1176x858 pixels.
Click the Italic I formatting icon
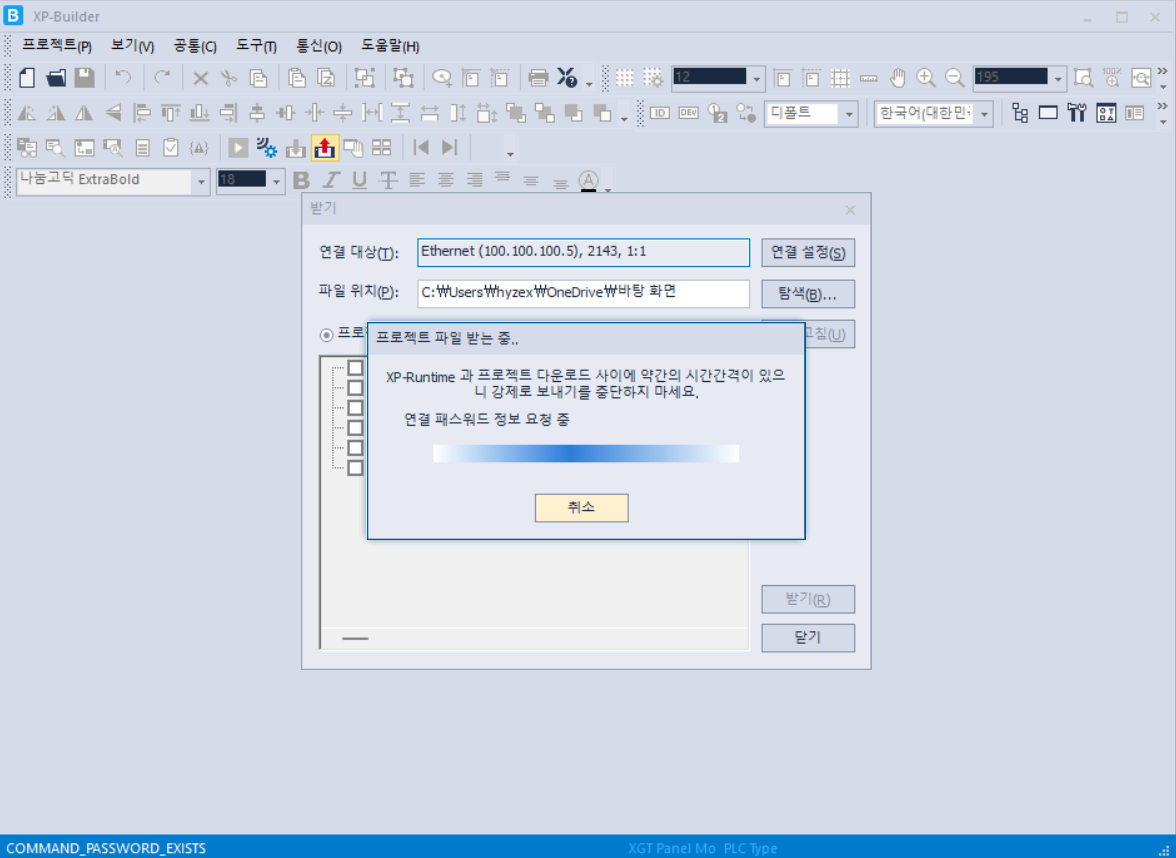click(x=331, y=180)
